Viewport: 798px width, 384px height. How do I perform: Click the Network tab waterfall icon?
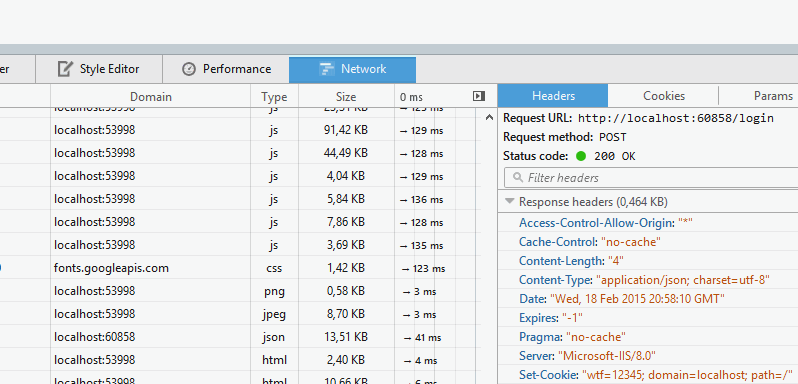326,69
